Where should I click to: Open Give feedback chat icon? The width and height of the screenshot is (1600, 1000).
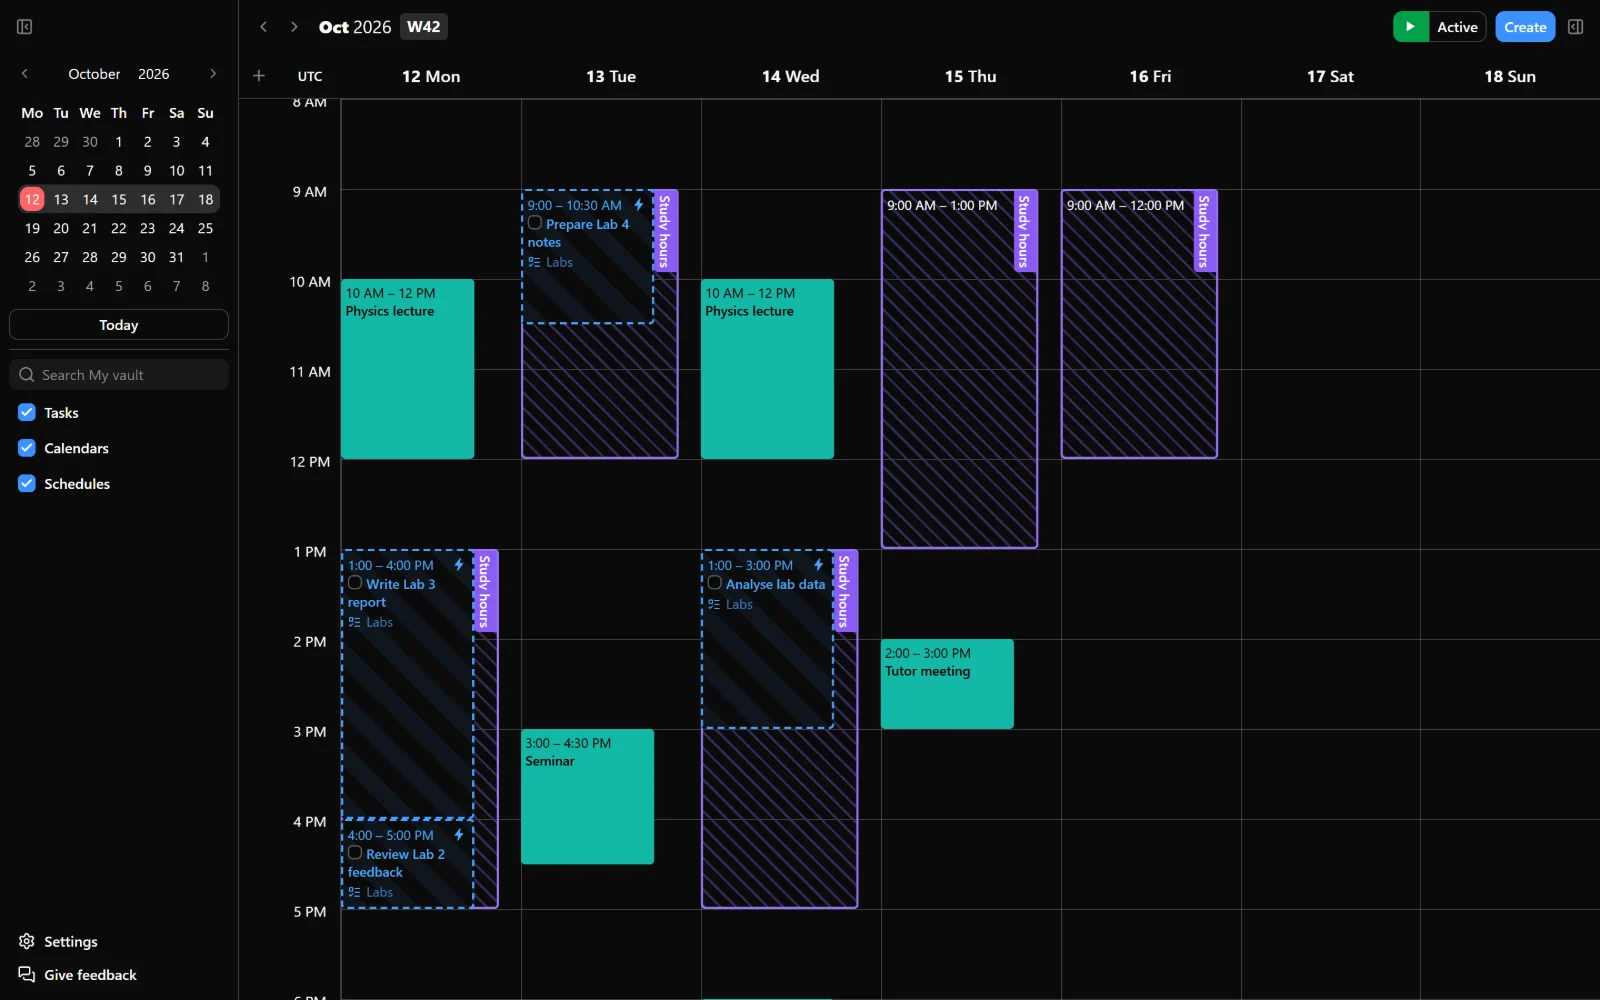27,974
